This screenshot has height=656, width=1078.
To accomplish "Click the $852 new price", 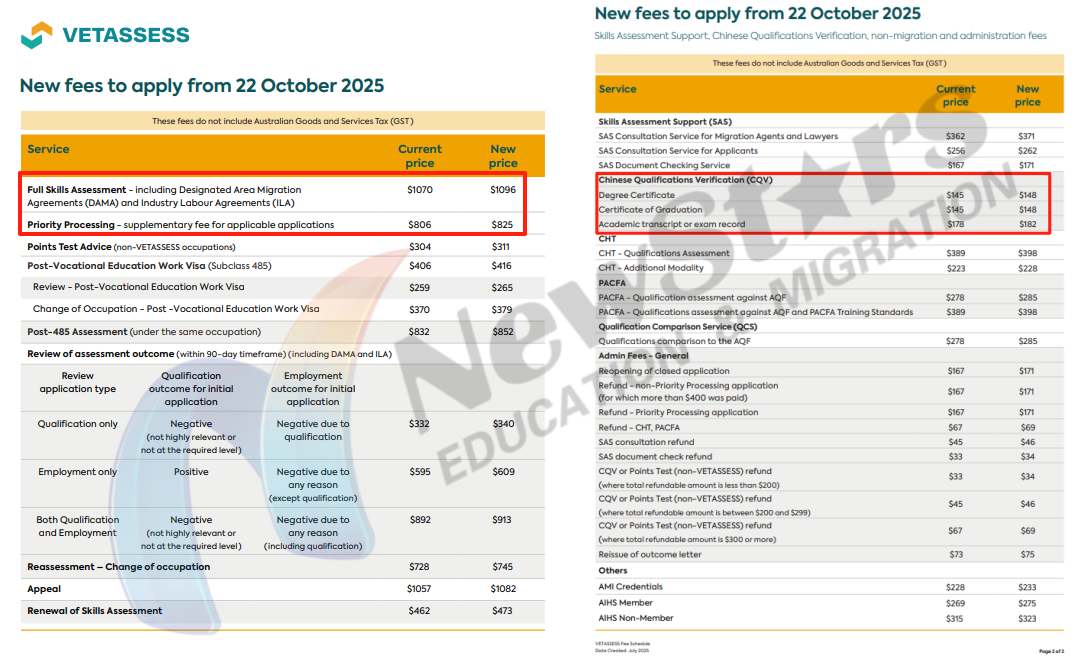I will point(503,332).
